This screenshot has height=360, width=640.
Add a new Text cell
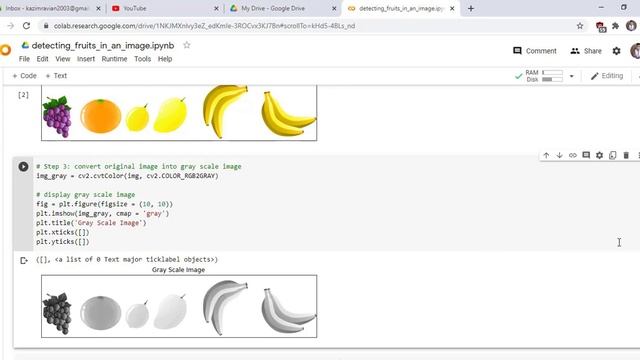coord(56,76)
